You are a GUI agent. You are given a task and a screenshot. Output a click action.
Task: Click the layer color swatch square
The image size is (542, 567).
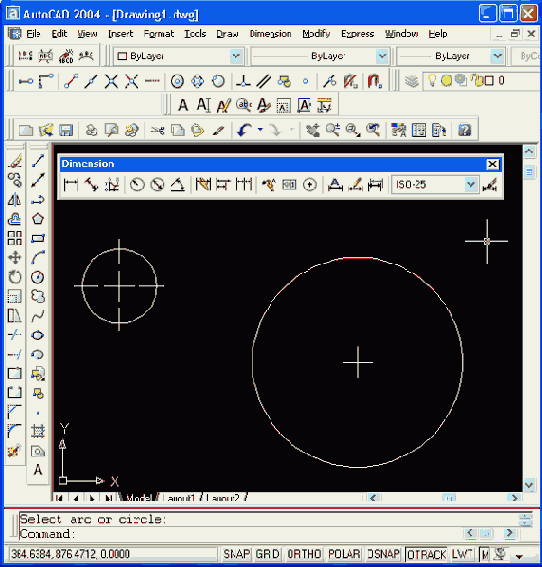489,81
